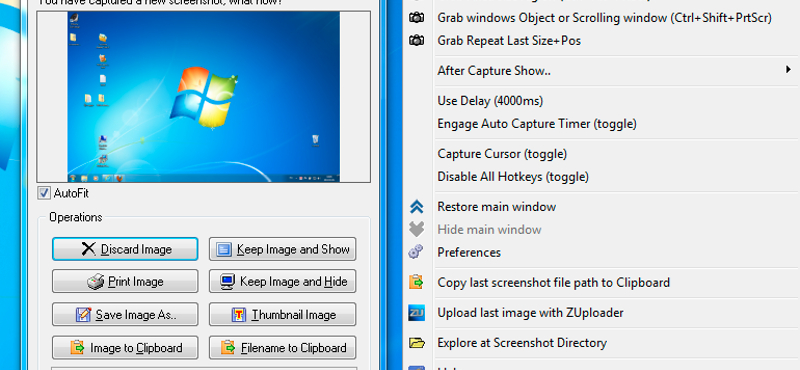Image resolution: width=800 pixels, height=370 pixels.
Task: Click the ZU icon beside Upload last image
Action: pos(416,312)
